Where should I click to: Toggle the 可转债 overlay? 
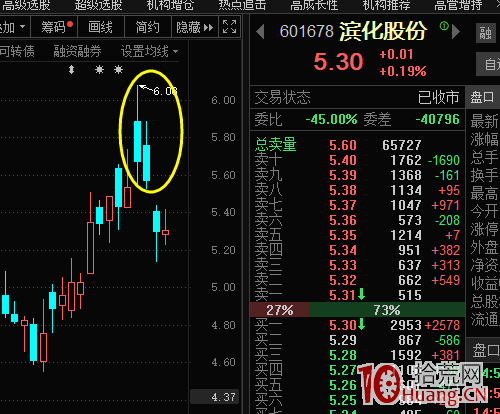click(17, 52)
